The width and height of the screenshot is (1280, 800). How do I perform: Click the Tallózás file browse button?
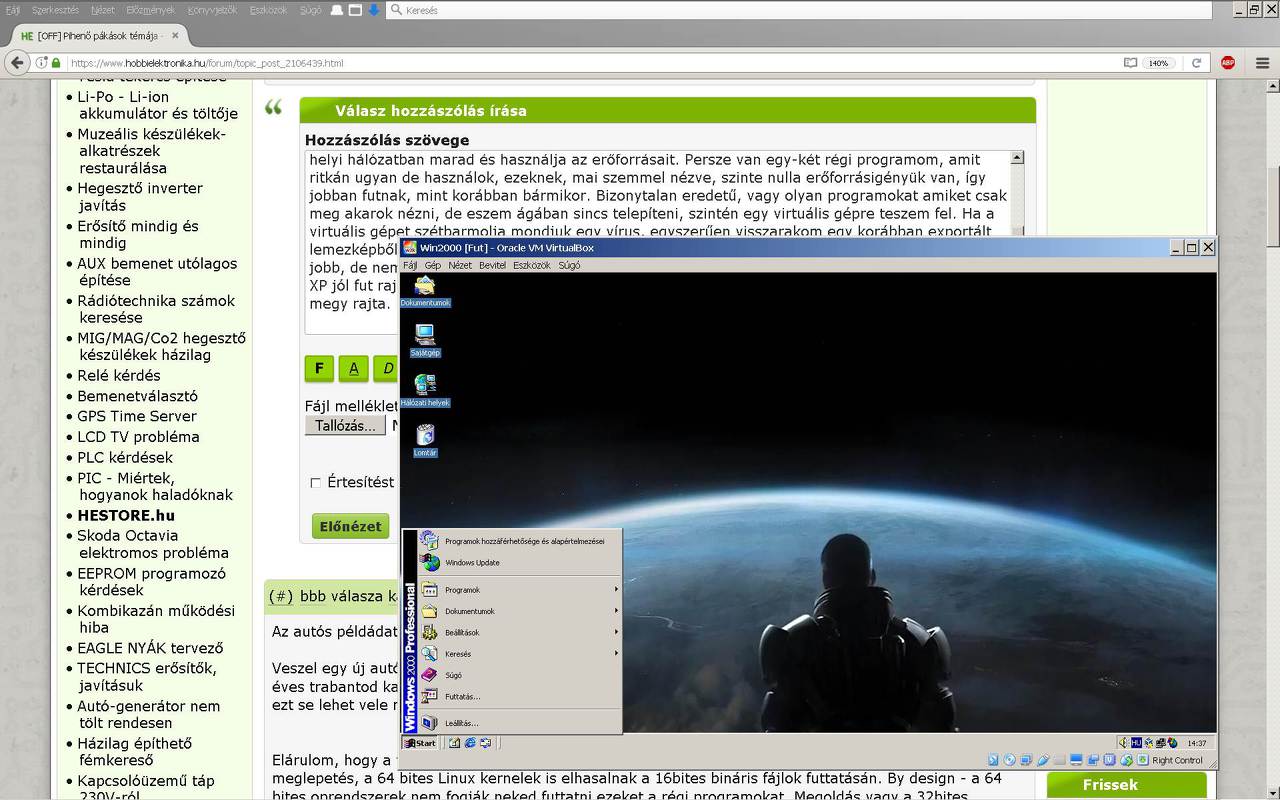[x=345, y=425]
